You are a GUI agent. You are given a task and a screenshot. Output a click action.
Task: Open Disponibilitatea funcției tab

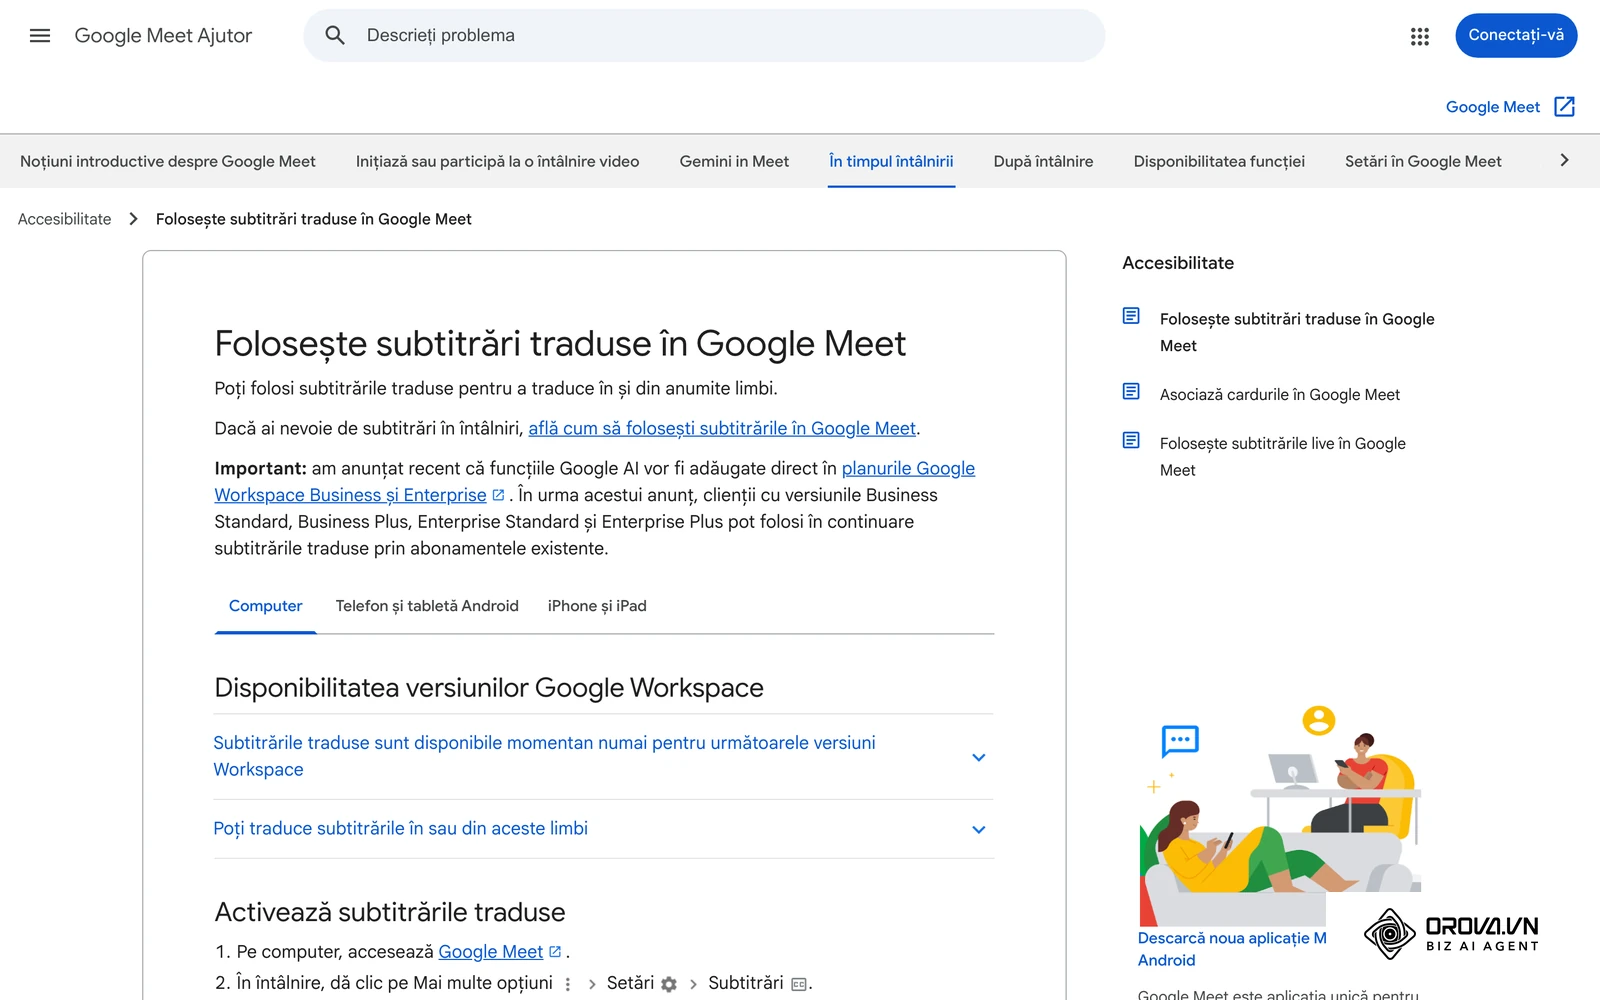pyautogui.click(x=1219, y=161)
